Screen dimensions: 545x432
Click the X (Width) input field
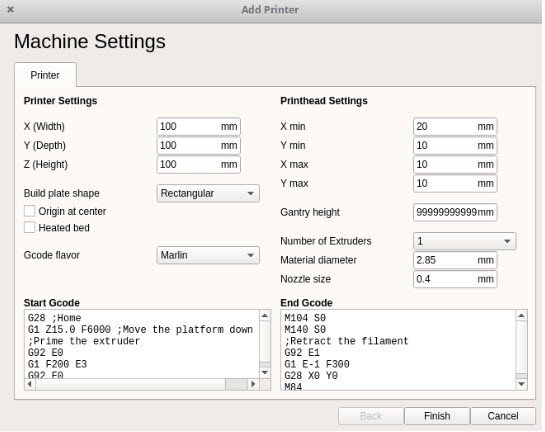pos(198,127)
